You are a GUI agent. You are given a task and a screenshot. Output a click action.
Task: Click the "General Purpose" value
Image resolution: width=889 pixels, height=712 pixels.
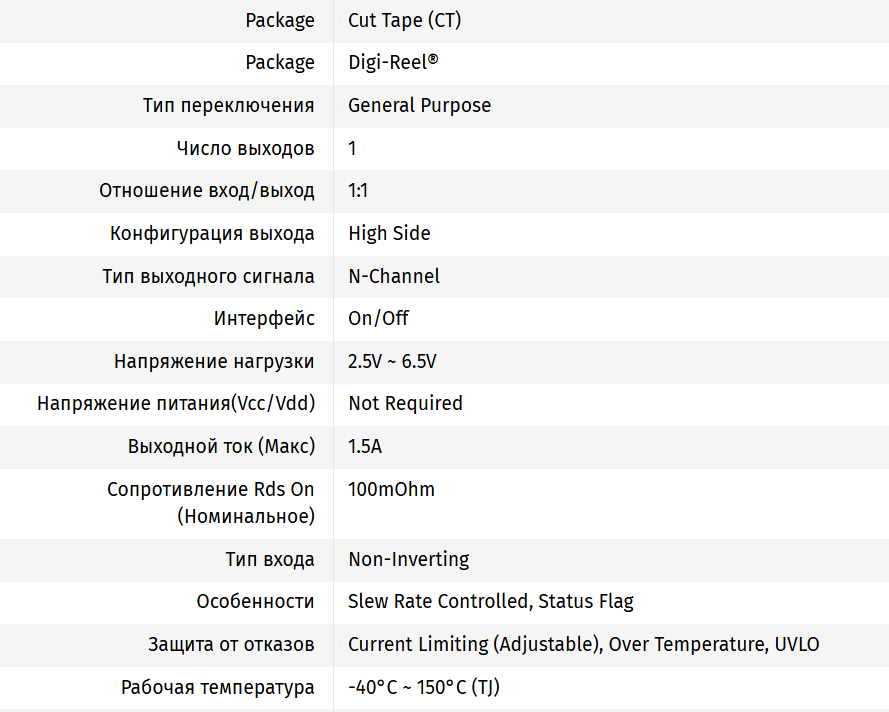coord(419,106)
